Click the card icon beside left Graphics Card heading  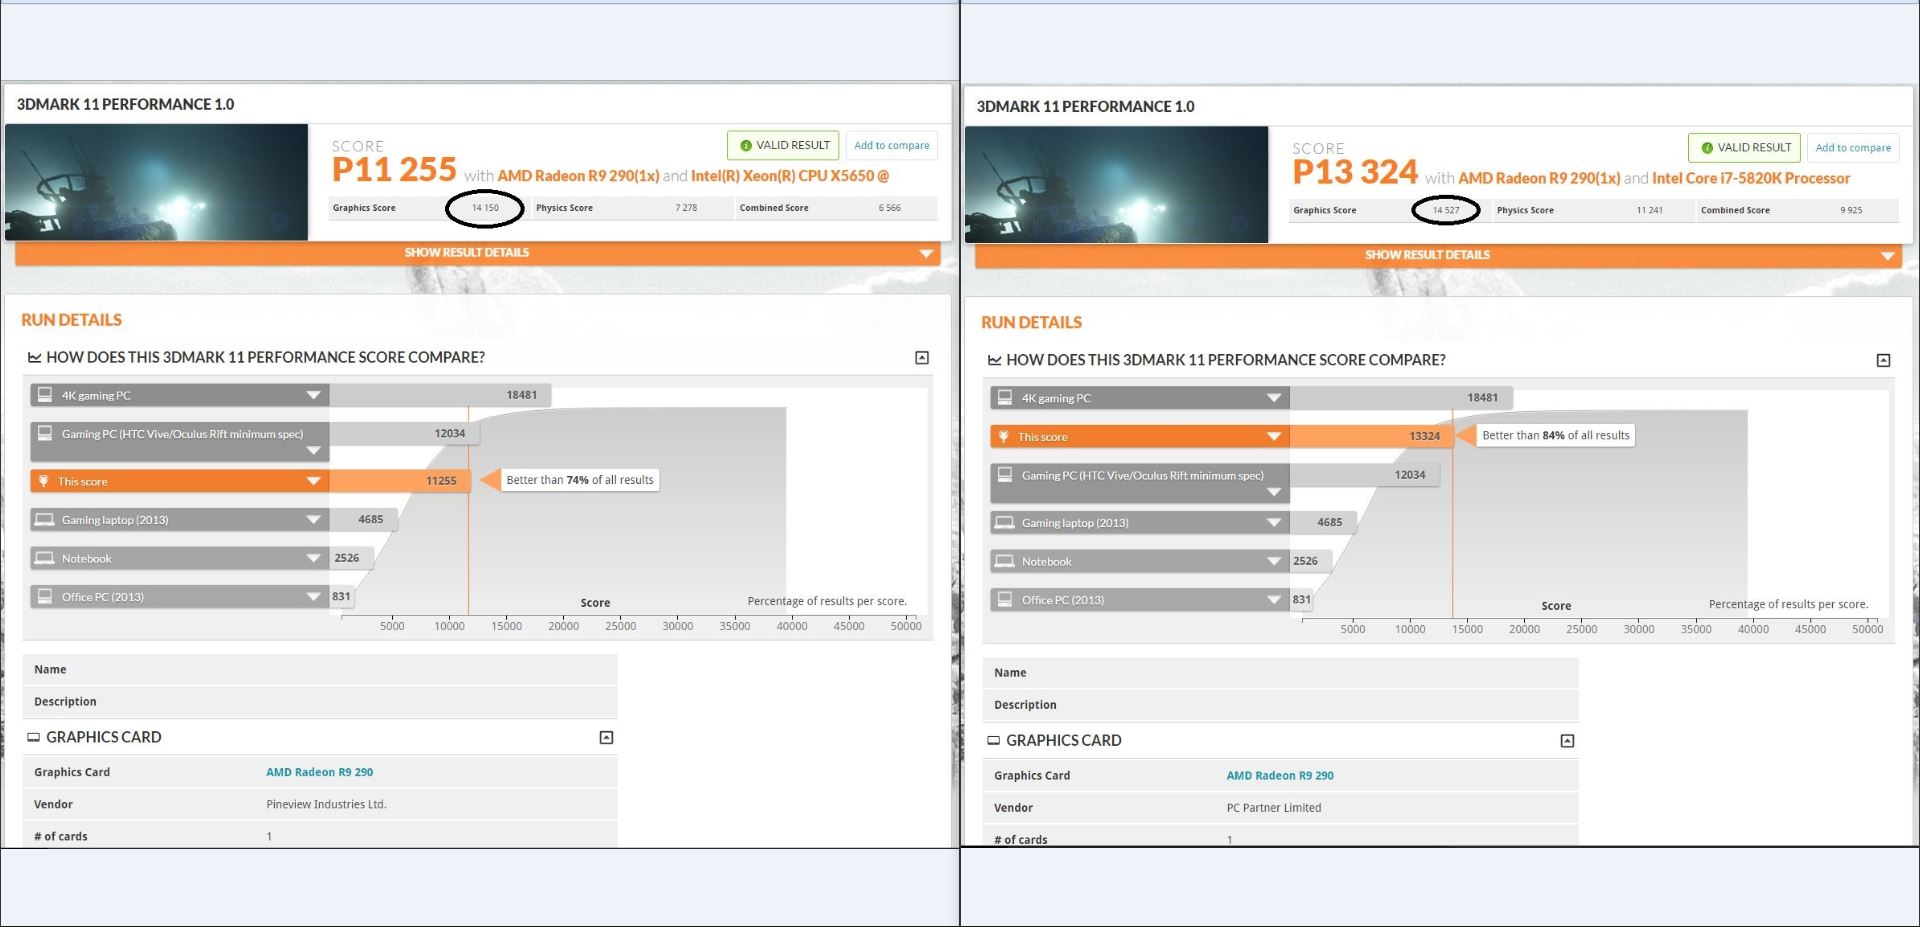coord(34,738)
